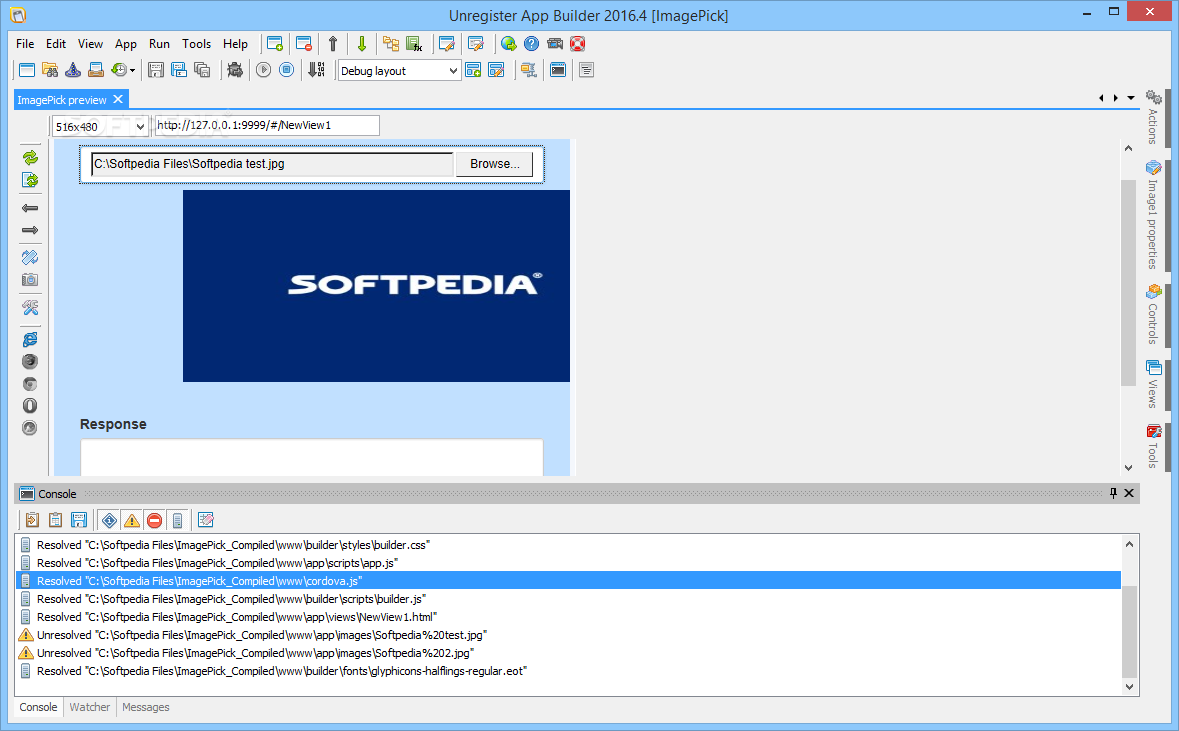Viewport: 1179px width, 731px height.
Task: Toggle error messages filter in Console
Action: point(155,520)
